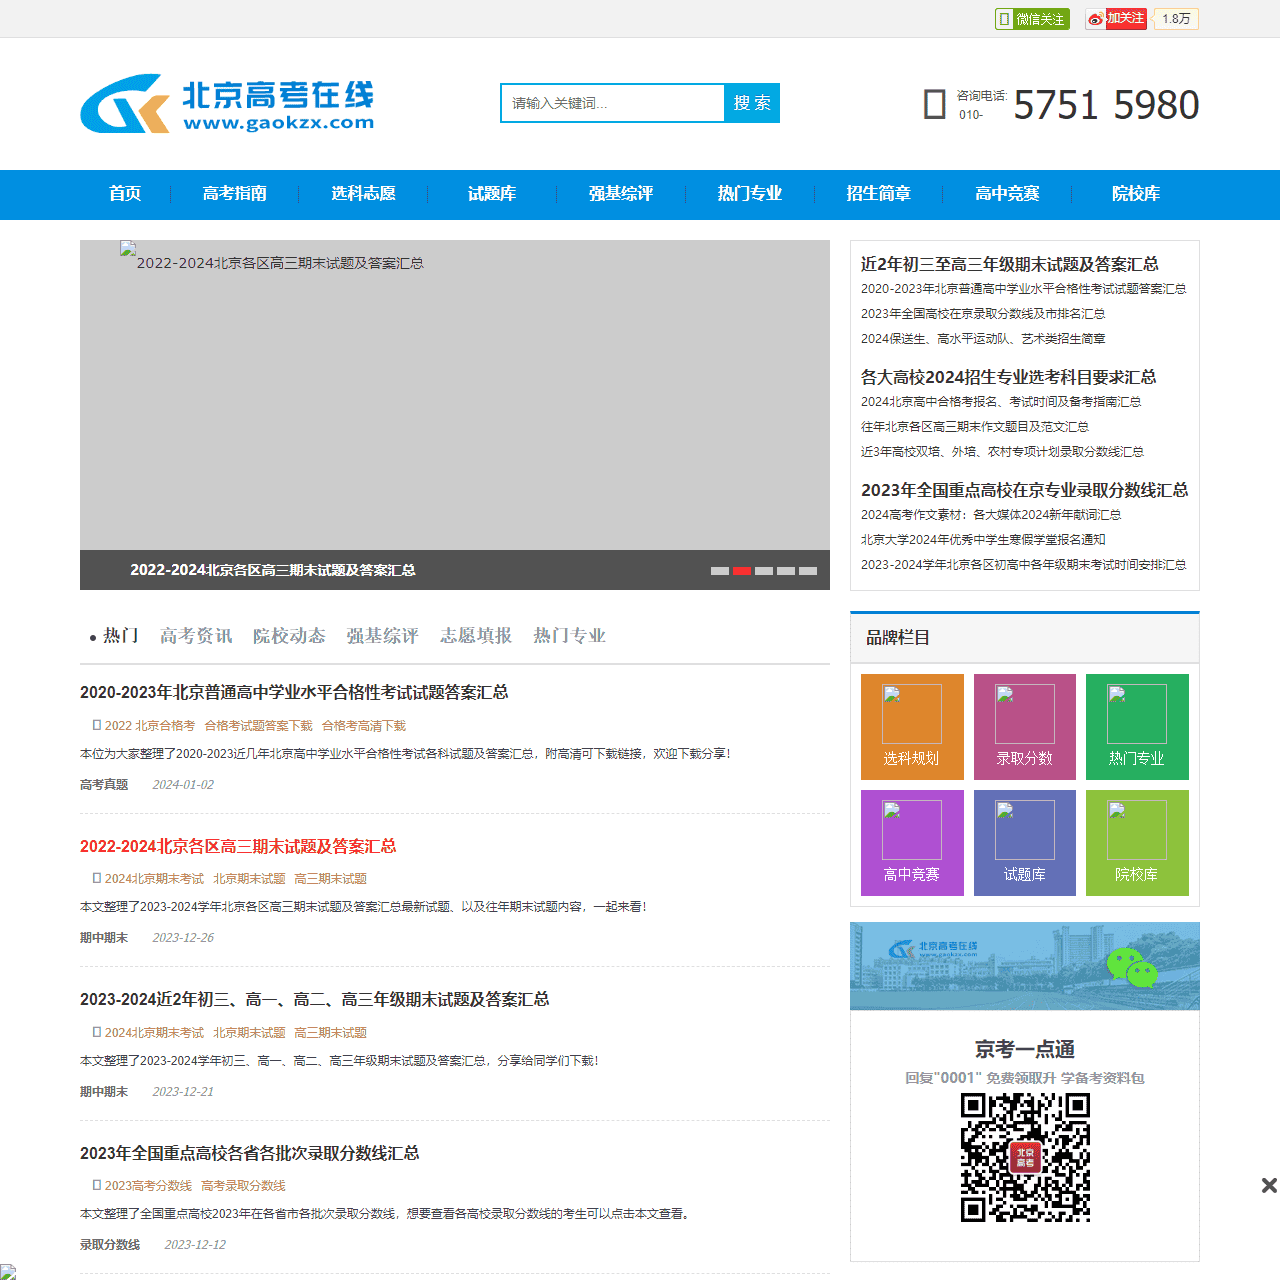1280x1280 pixels.
Task: Click the 高考录取分数线 tag
Action: click(243, 1186)
